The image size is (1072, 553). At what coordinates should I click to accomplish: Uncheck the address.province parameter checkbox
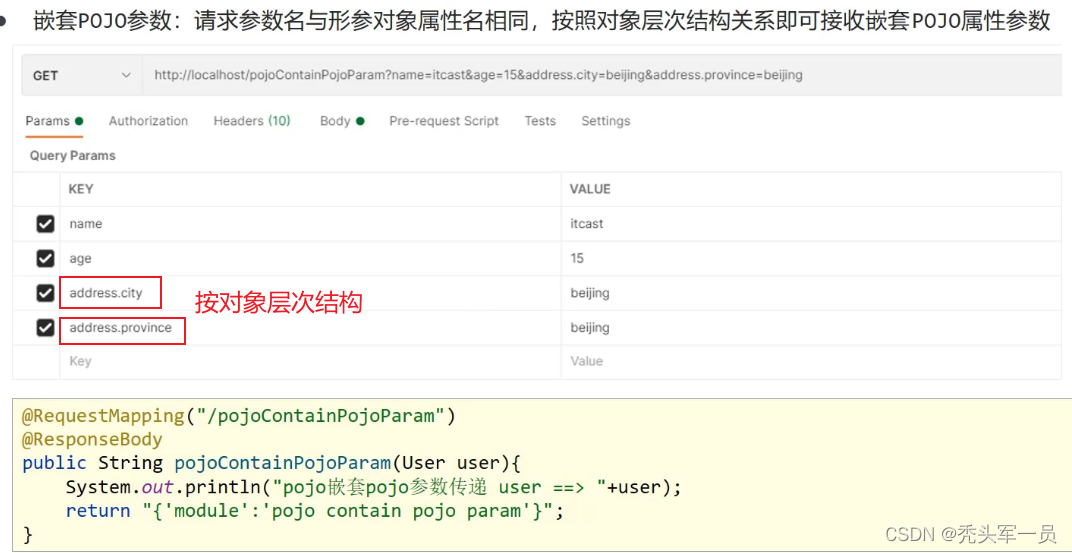coord(45,328)
